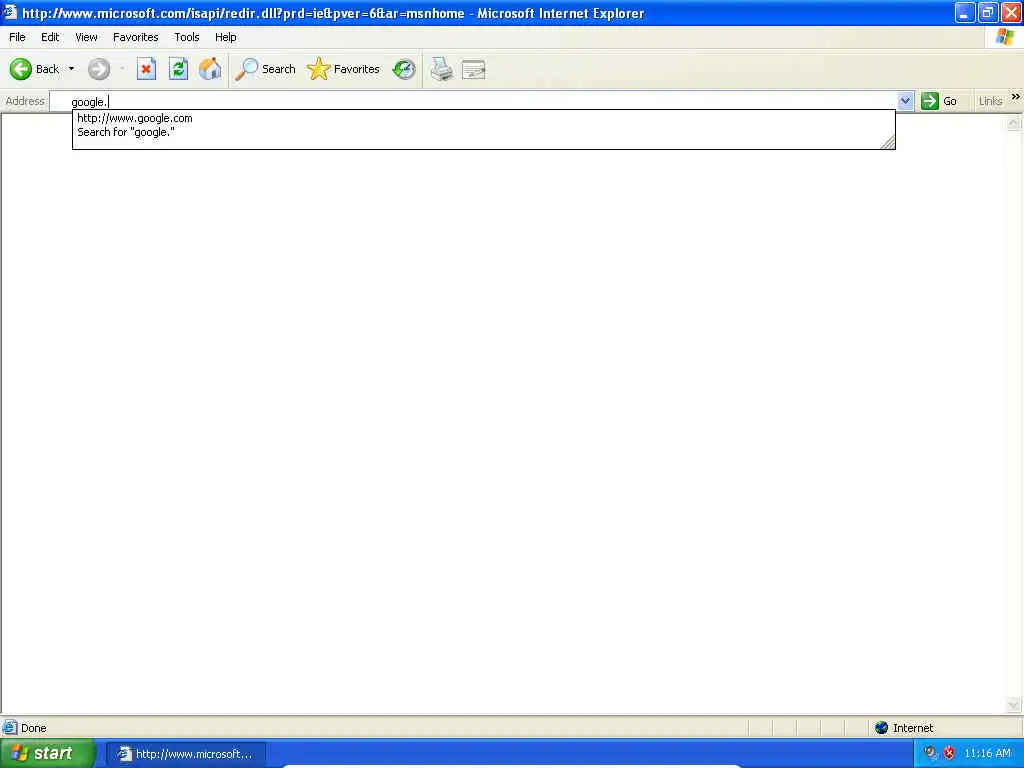Open the Windows Start button
Viewport: 1024px width, 768px height.
pyautogui.click(x=48, y=754)
